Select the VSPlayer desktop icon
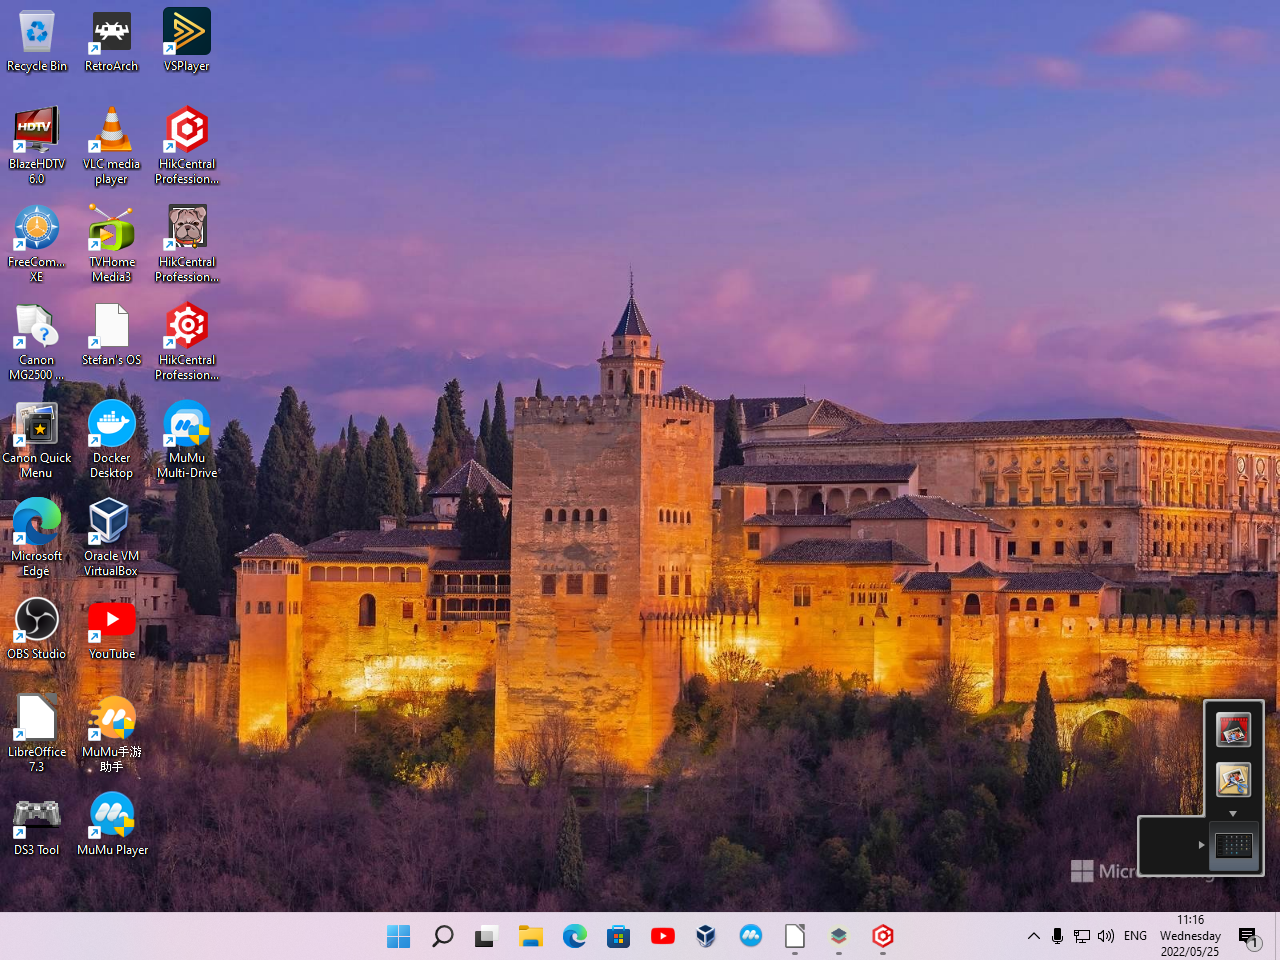Screen dimensions: 1280x960 pyautogui.click(x=187, y=34)
